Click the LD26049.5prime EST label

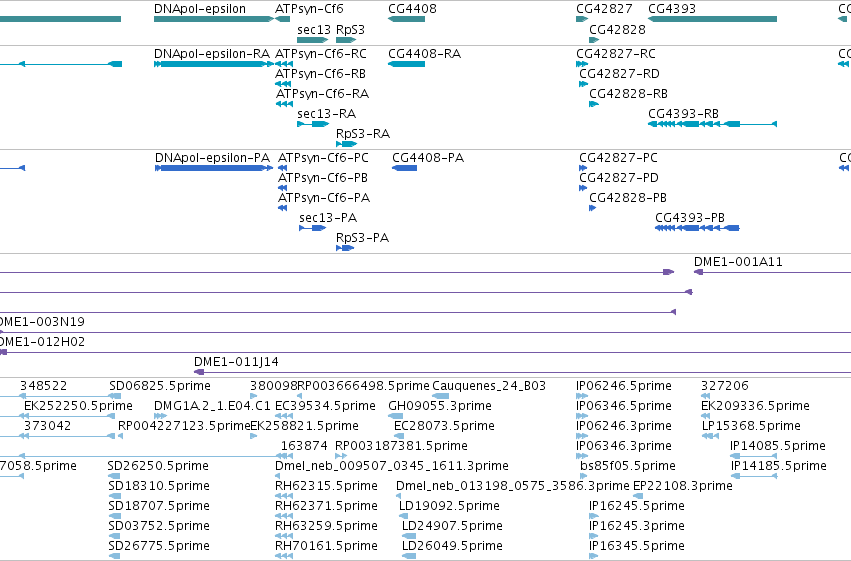coord(452,547)
